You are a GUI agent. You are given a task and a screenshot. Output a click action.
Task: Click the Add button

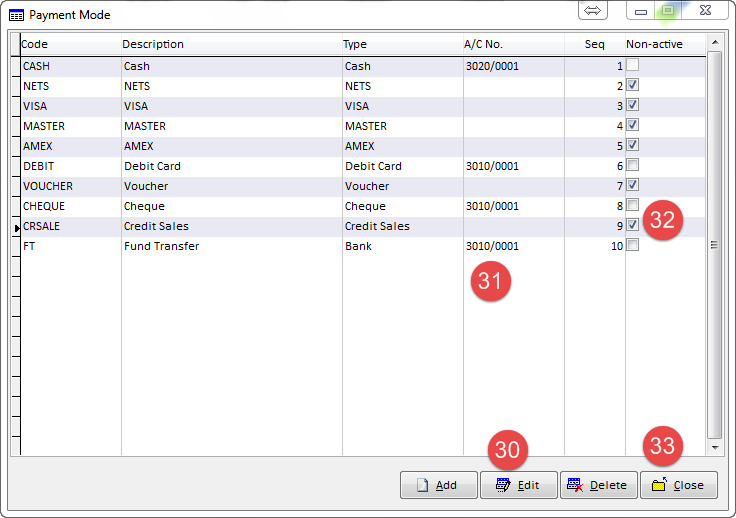click(438, 485)
